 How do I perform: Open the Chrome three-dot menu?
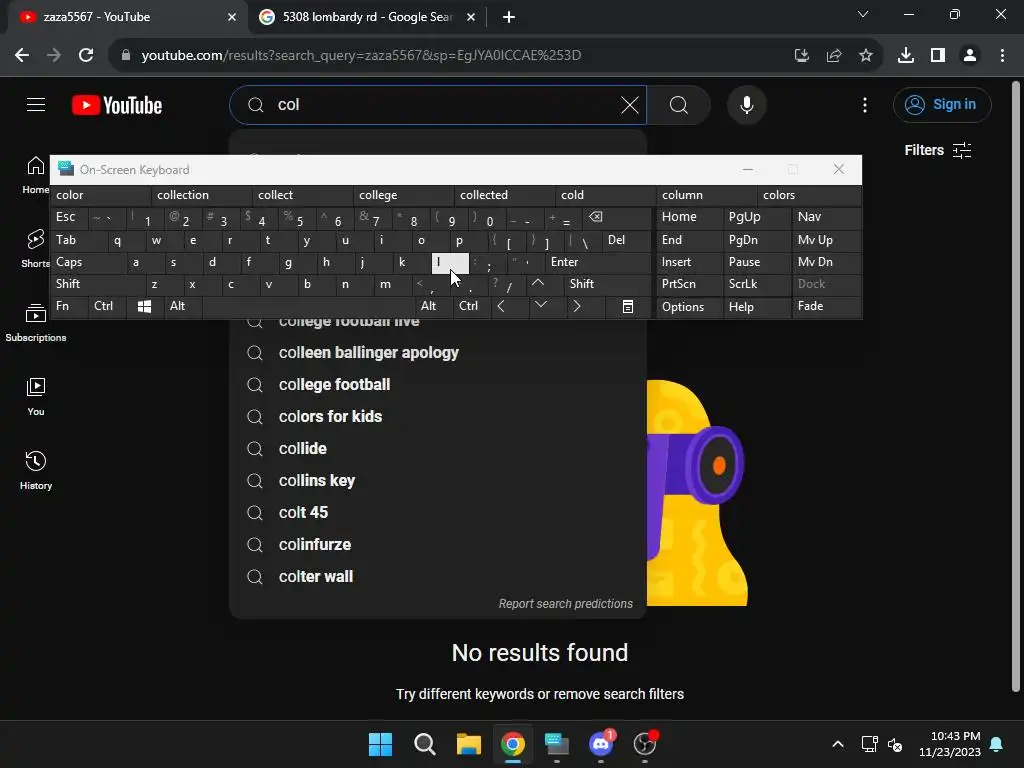coord(1002,56)
